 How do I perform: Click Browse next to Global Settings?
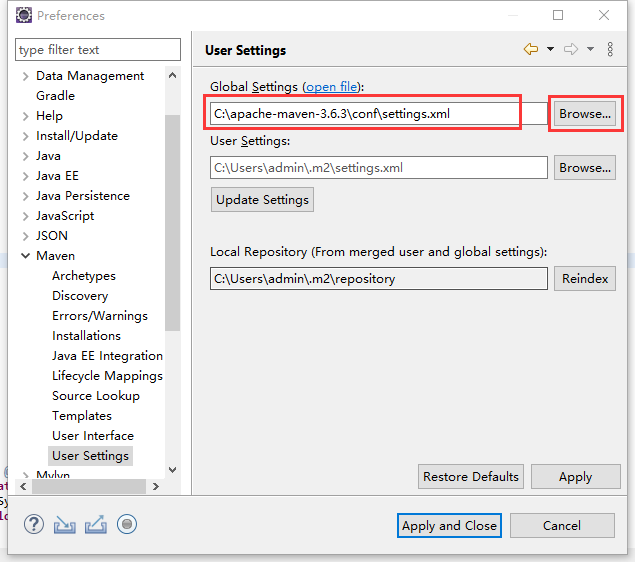click(584, 114)
